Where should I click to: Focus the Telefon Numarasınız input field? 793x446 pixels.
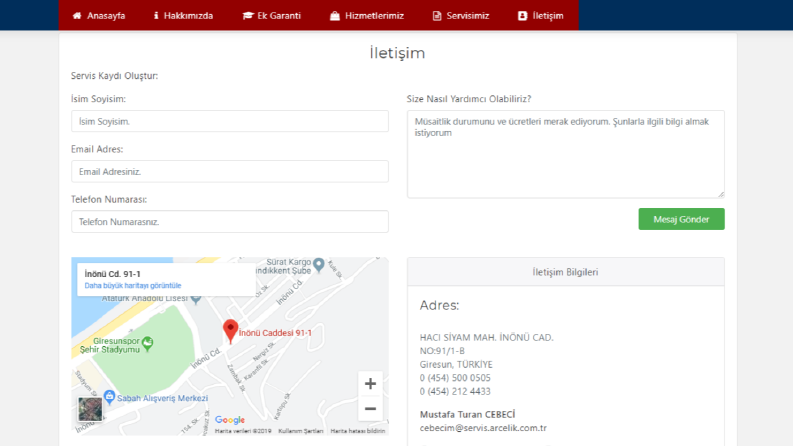coord(230,221)
